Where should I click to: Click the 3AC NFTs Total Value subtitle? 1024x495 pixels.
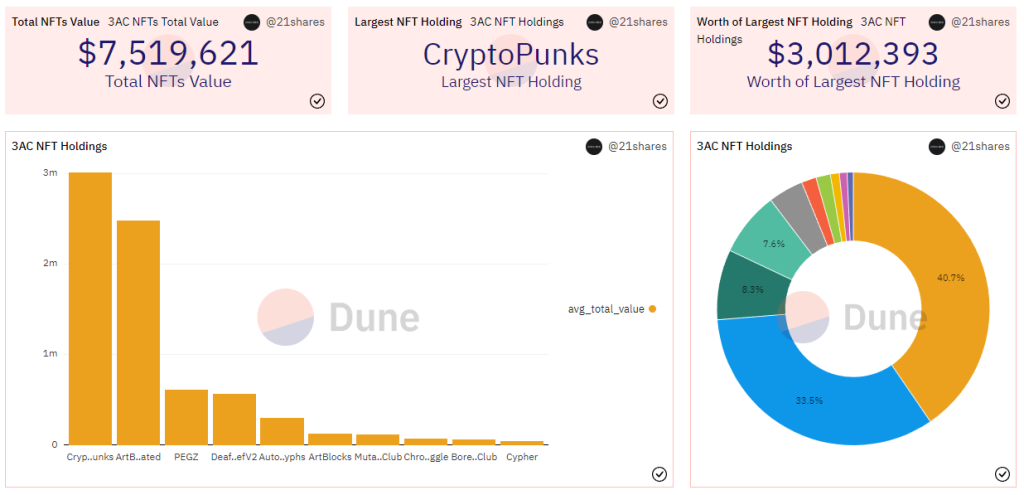pyautogui.click(x=163, y=22)
